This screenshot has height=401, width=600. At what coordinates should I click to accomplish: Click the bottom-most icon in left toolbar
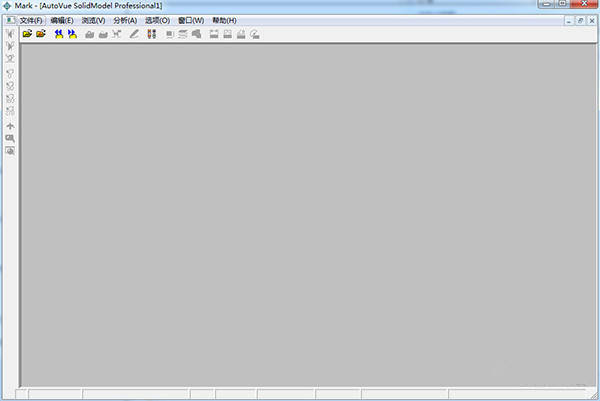point(10,151)
